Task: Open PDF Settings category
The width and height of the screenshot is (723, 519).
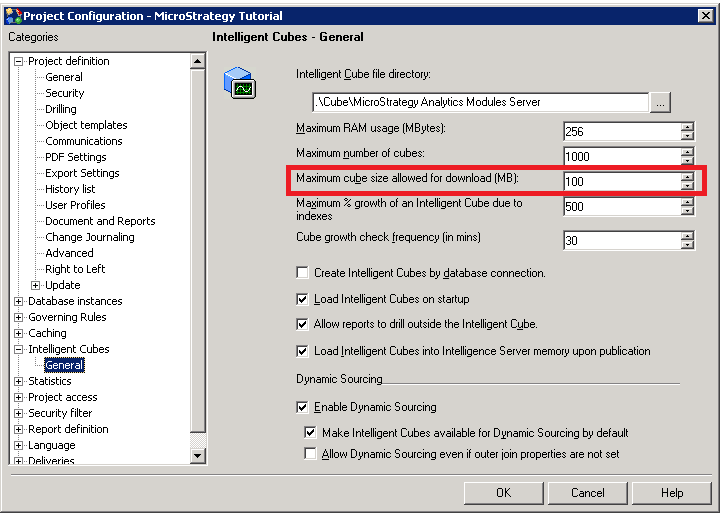Action: [x=76, y=157]
